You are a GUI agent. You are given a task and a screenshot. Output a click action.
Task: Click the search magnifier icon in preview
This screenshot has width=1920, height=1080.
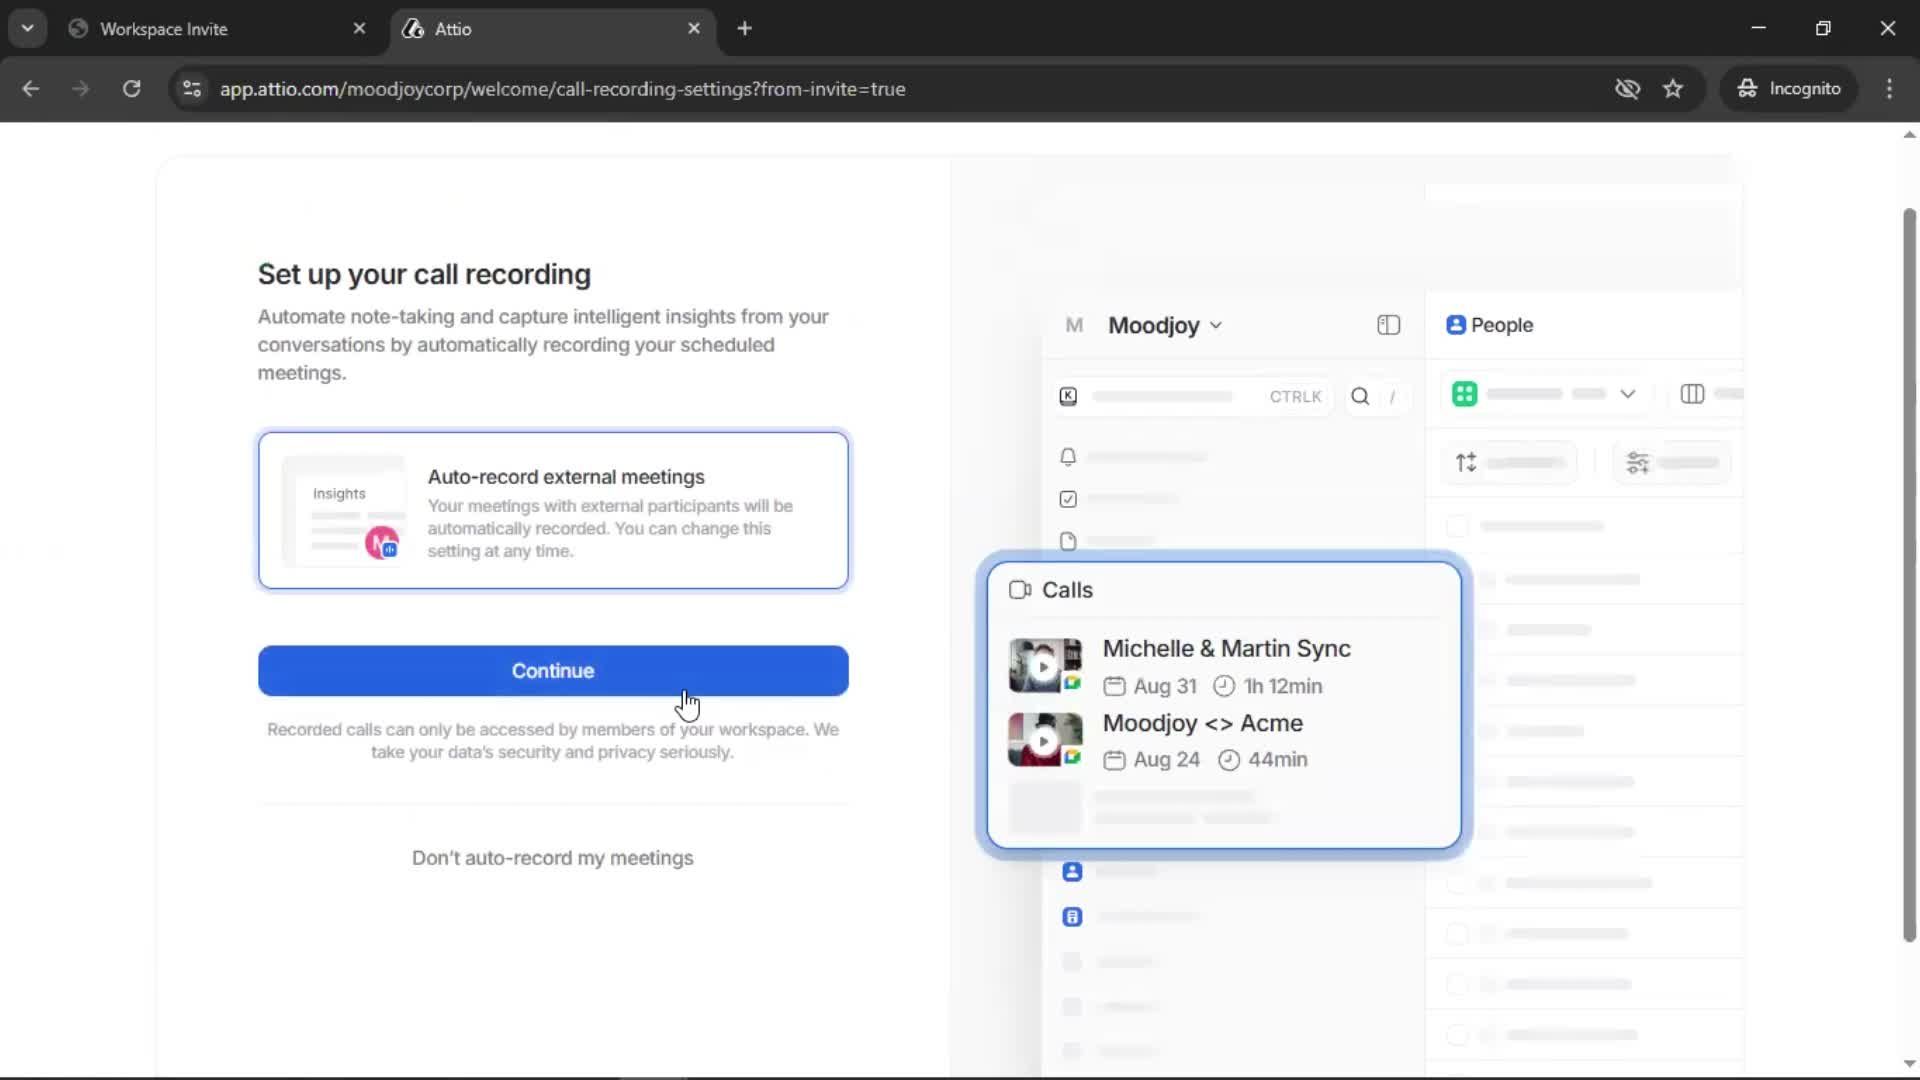click(x=1360, y=396)
